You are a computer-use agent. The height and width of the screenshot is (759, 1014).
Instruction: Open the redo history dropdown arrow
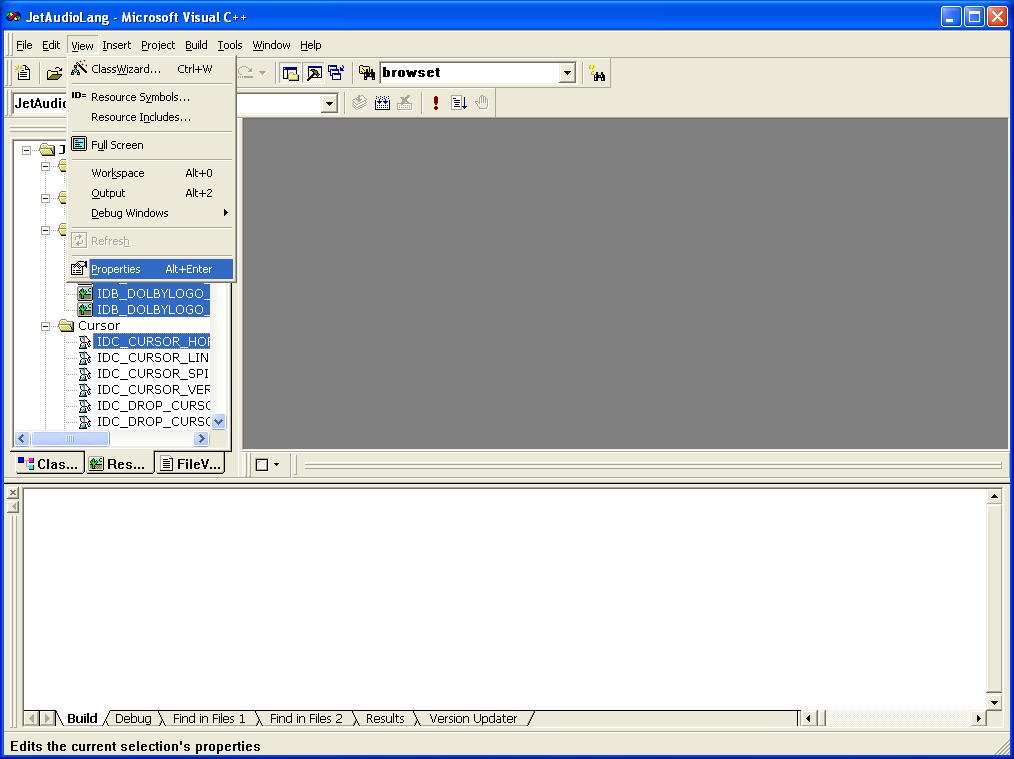click(263, 73)
